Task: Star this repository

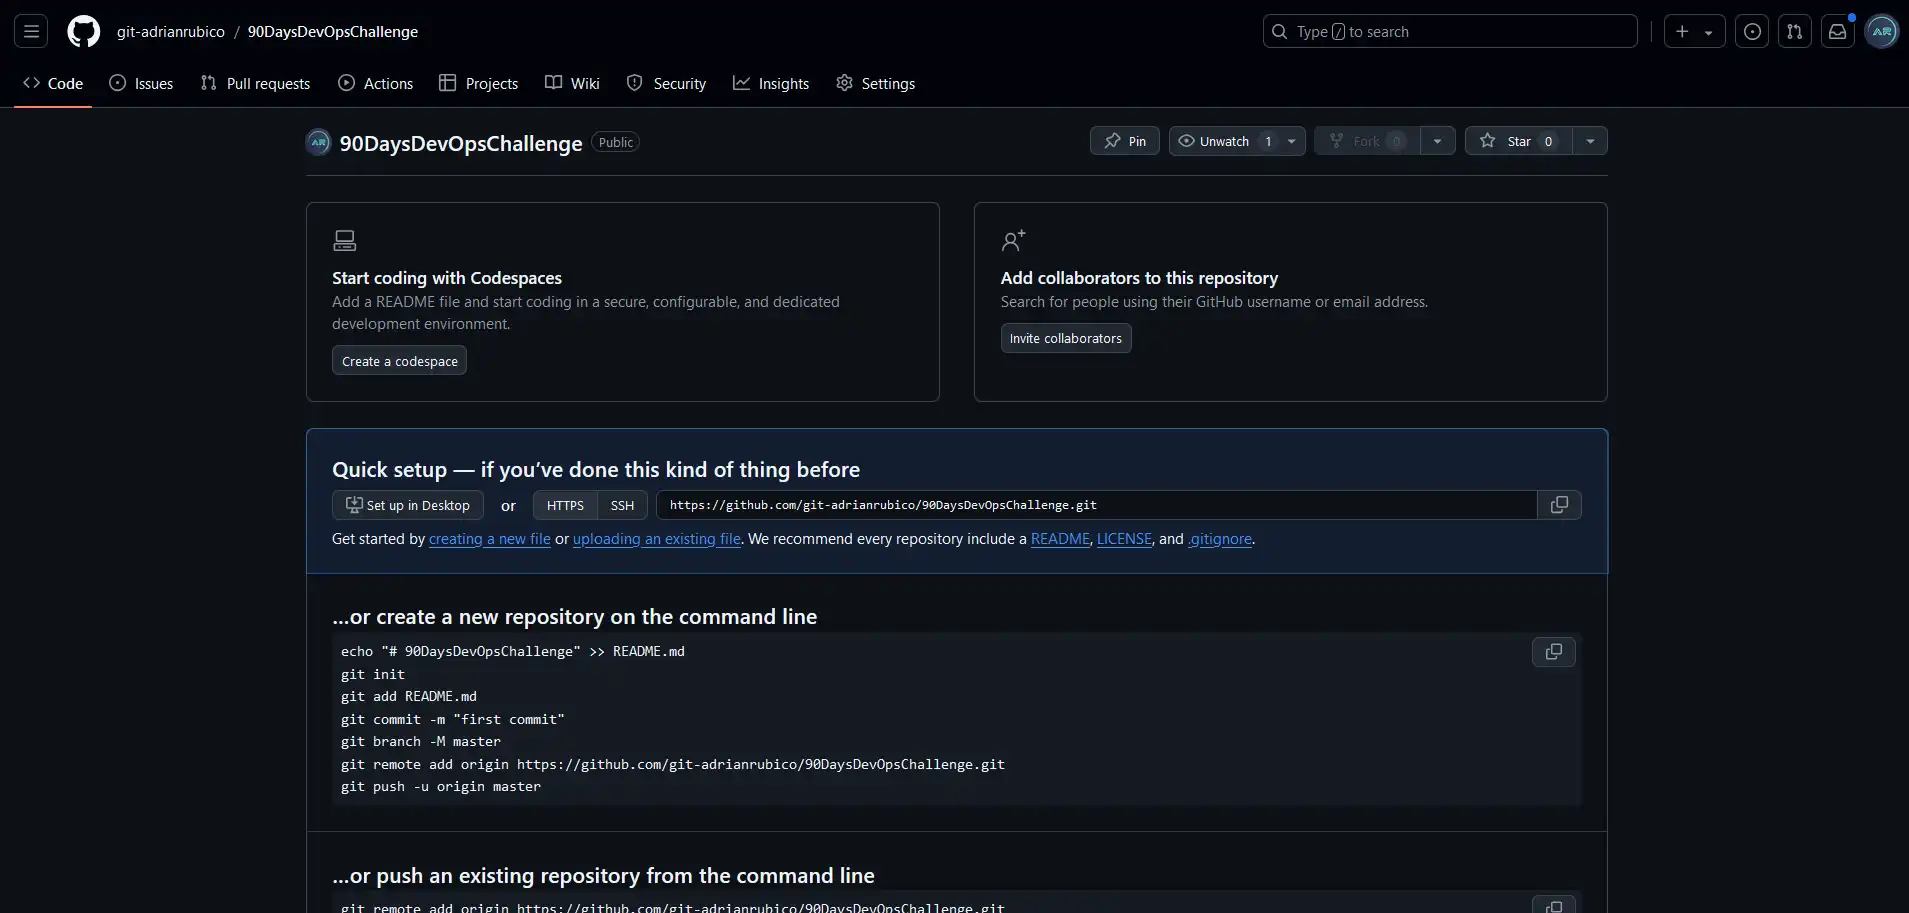Action: 1518,141
